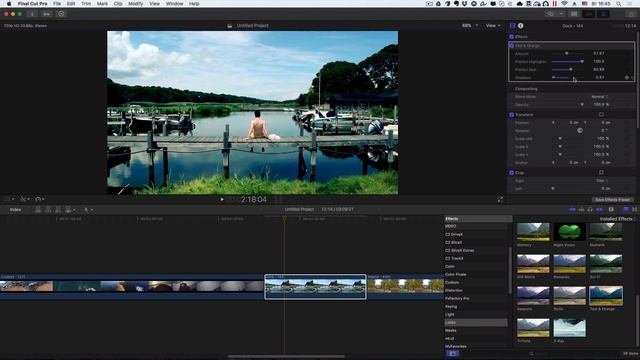
Task: Open the Installed Effects dropdown
Action: point(617,219)
